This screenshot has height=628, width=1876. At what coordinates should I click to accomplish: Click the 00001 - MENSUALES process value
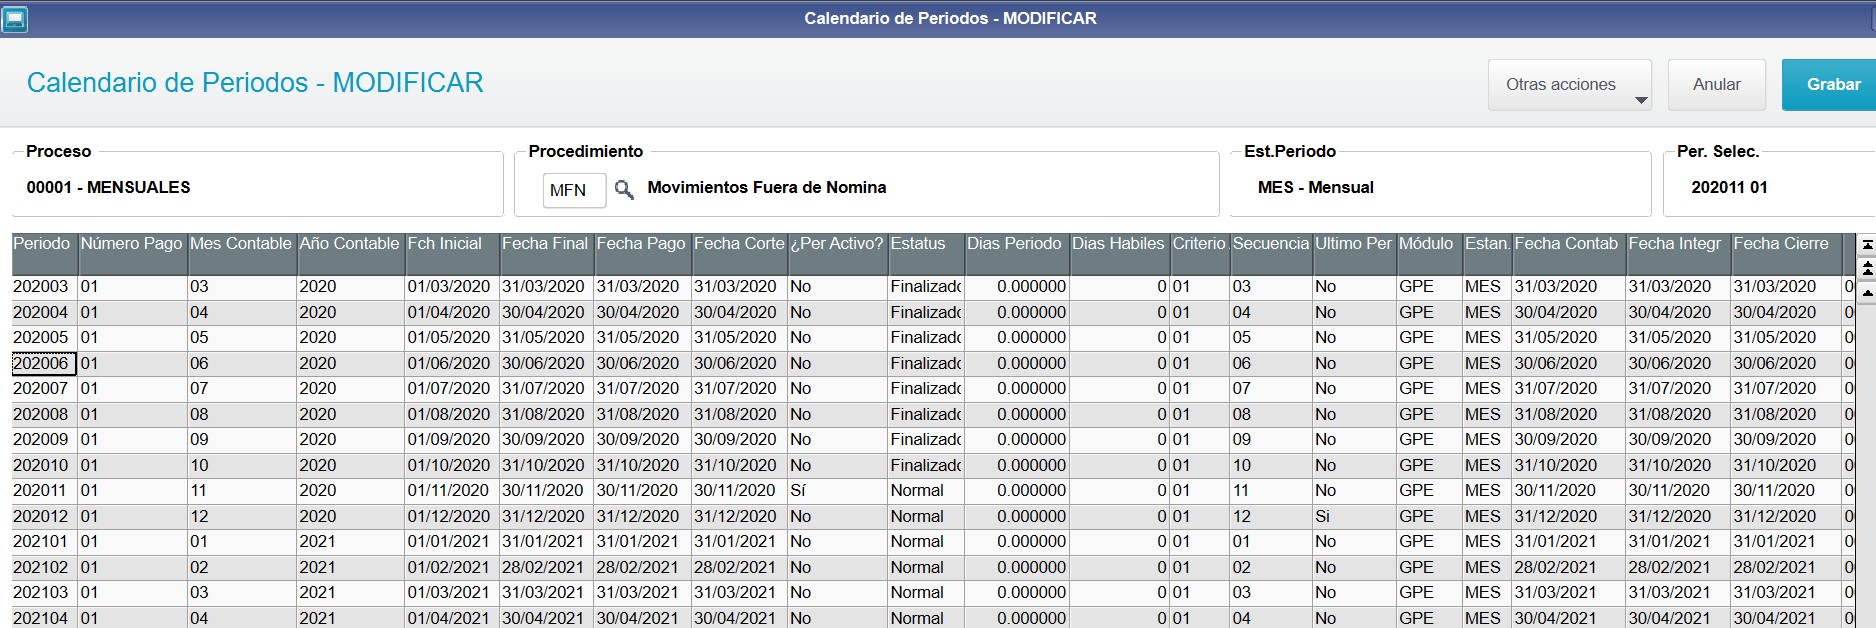point(108,188)
